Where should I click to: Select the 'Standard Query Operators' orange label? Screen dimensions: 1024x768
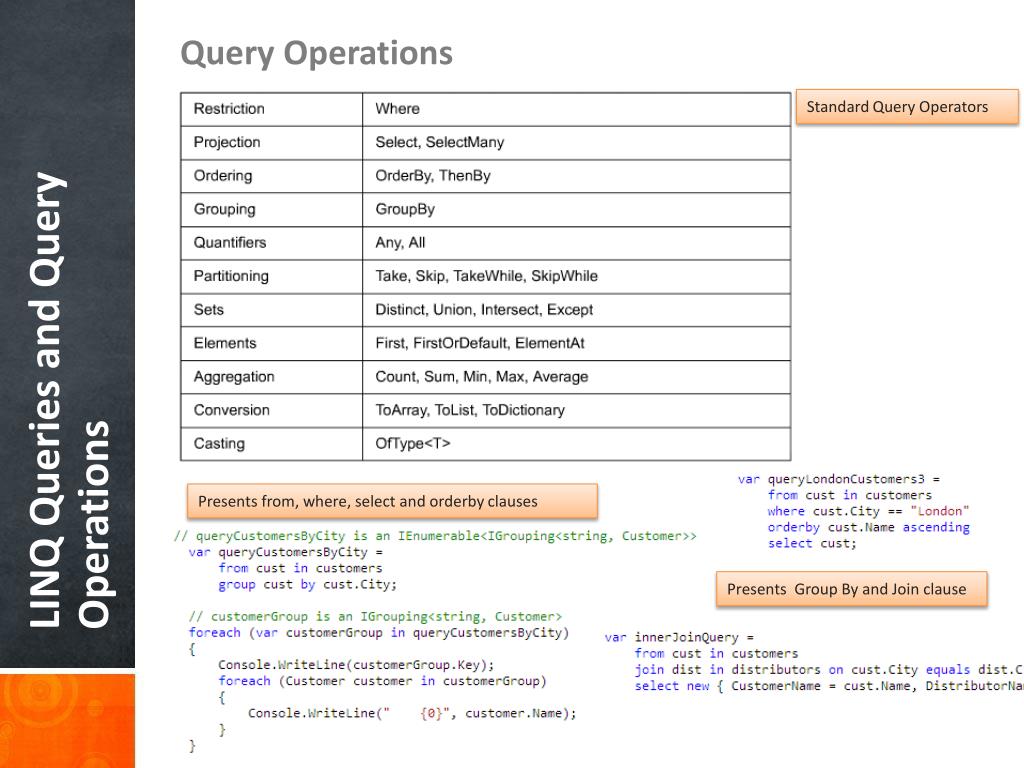click(907, 107)
